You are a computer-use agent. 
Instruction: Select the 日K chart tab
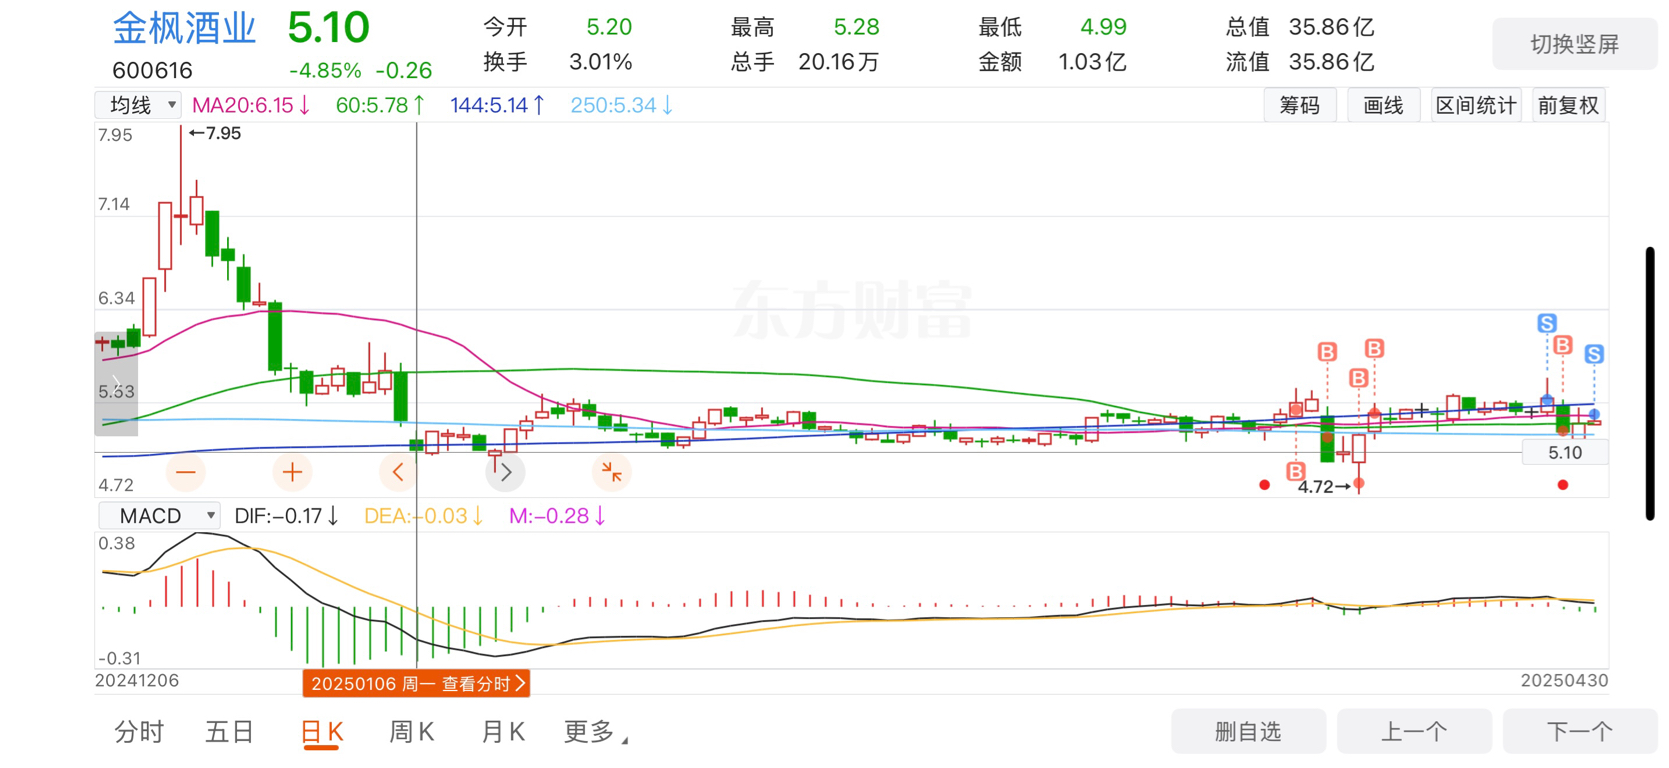click(322, 732)
